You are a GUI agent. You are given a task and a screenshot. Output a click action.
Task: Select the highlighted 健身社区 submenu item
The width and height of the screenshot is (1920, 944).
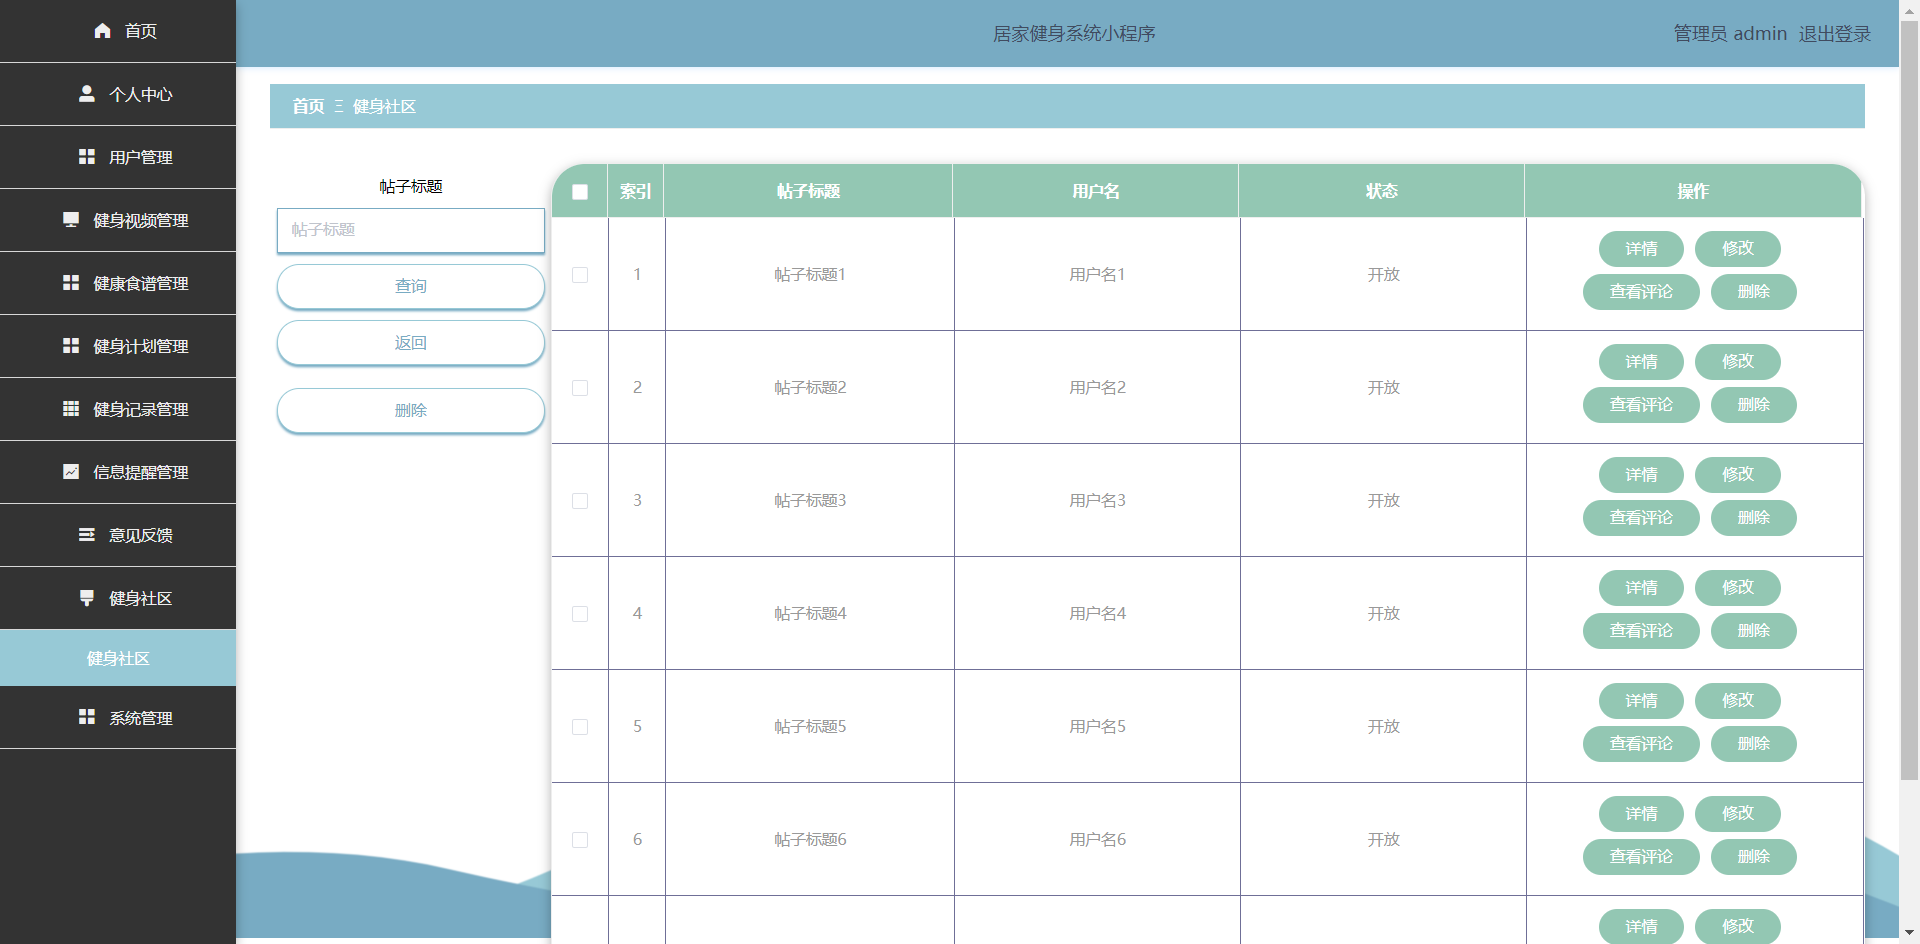tap(118, 658)
